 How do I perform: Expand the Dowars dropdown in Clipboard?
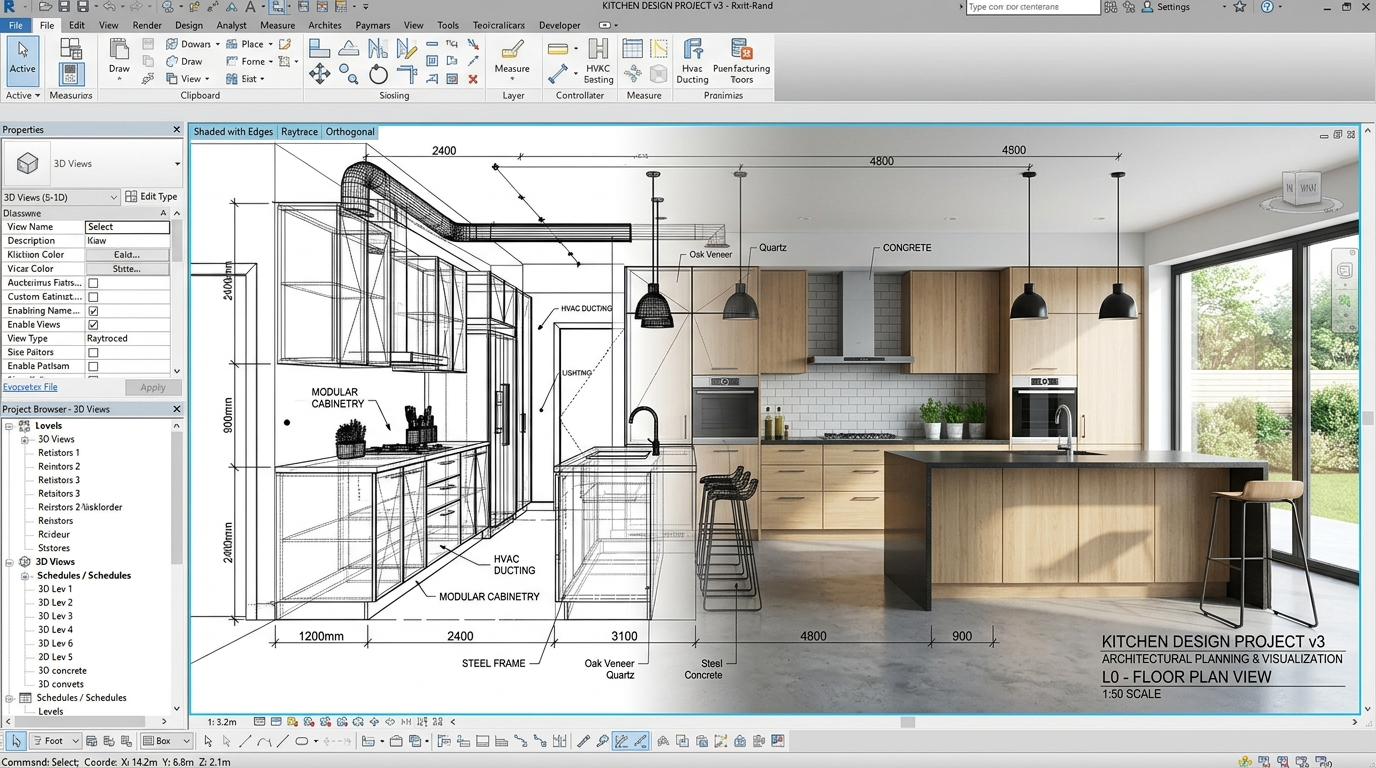pyautogui.click(x=217, y=44)
